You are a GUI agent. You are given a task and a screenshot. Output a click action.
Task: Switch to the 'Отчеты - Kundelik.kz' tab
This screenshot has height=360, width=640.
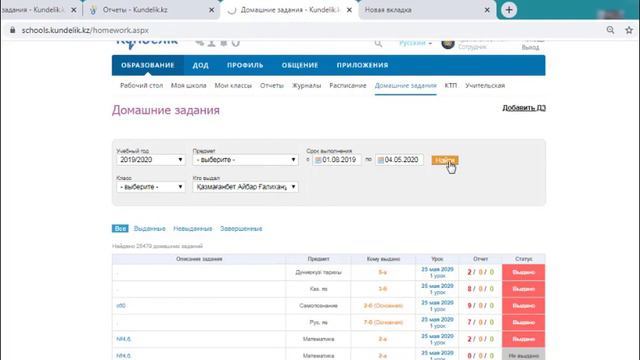(x=135, y=10)
